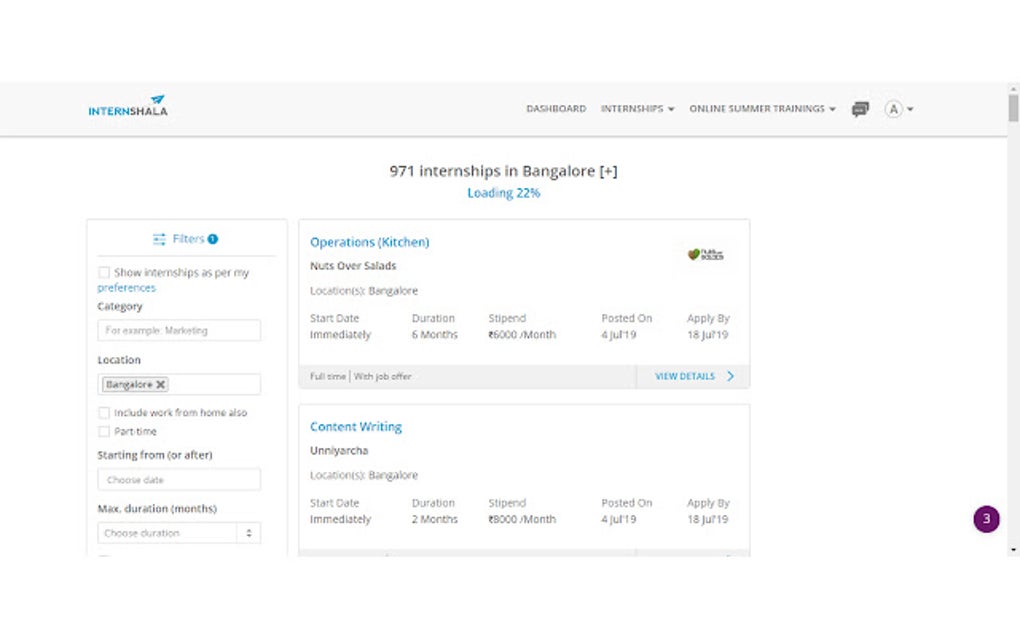Click the Starting from date field
Viewport: 1020px width, 638px height.
[x=179, y=480]
